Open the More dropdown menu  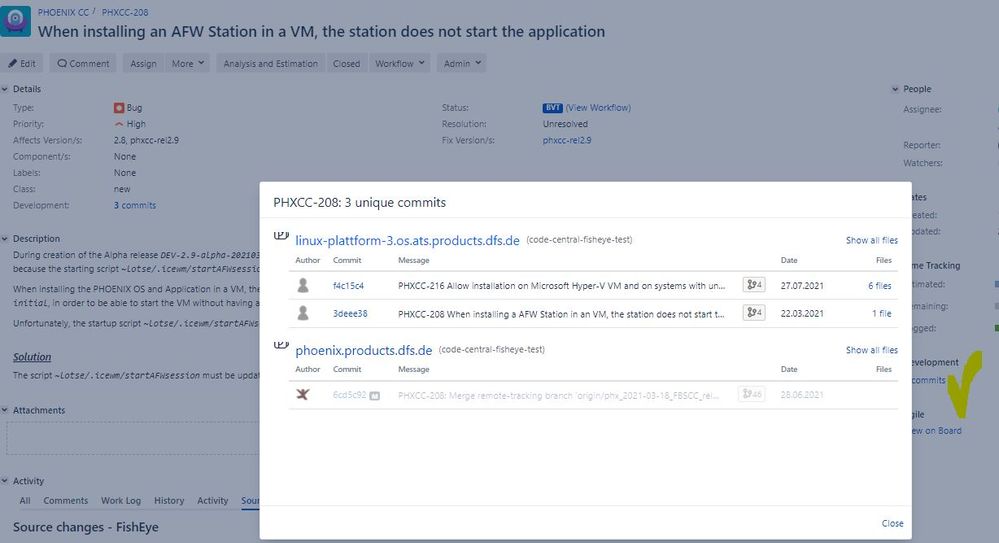tap(187, 63)
